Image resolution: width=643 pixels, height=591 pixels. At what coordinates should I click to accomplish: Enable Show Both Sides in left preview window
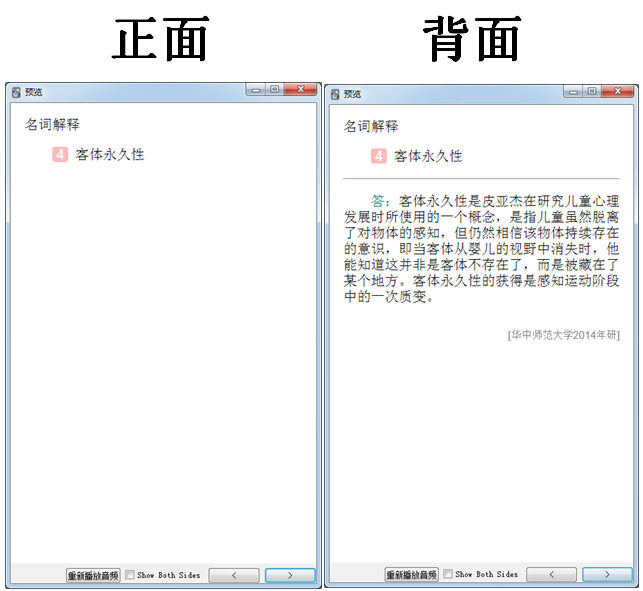click(130, 575)
